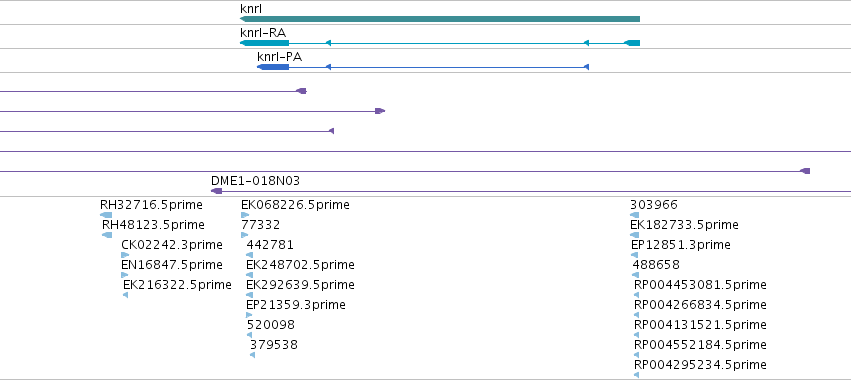Image resolution: width=851 pixels, height=380 pixels.
Task: Open the EP12851.3prime feature label
Action: click(681, 245)
